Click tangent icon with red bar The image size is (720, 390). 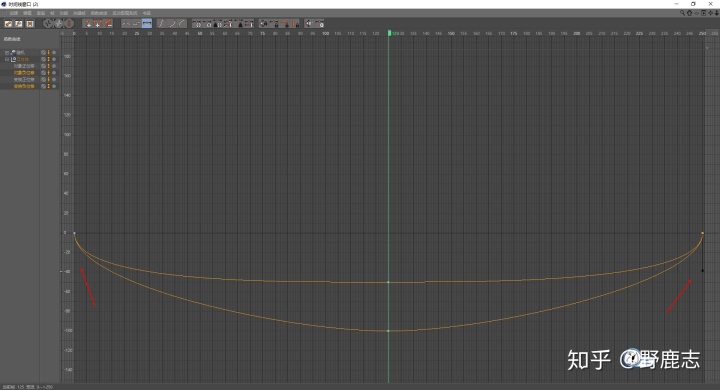(229, 23)
